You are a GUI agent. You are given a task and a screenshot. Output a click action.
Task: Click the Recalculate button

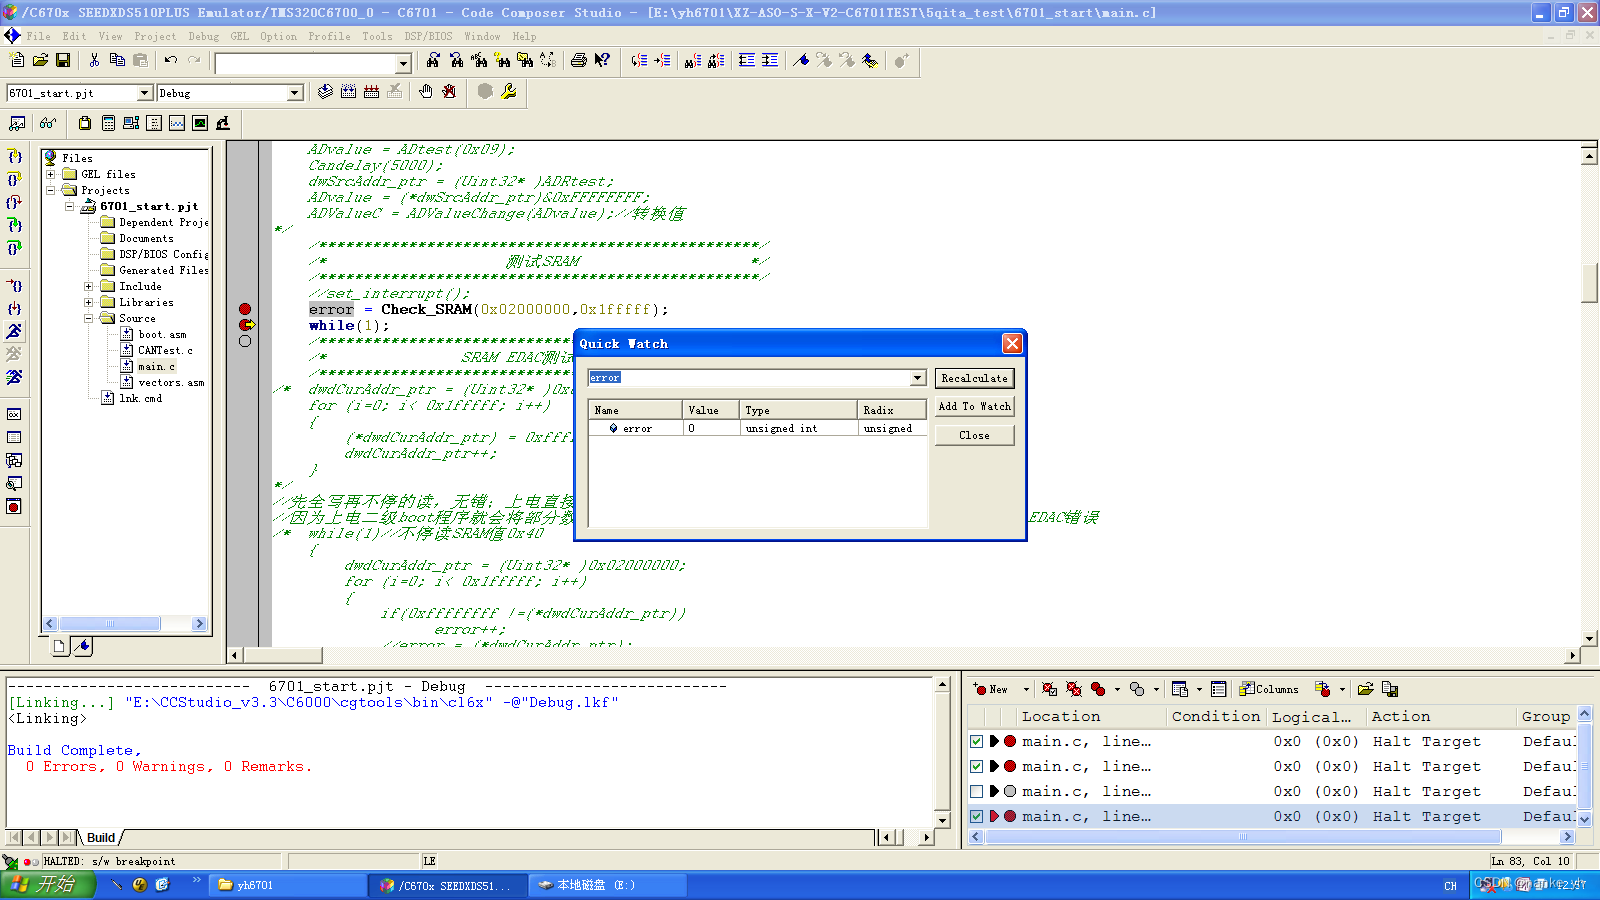(x=974, y=378)
